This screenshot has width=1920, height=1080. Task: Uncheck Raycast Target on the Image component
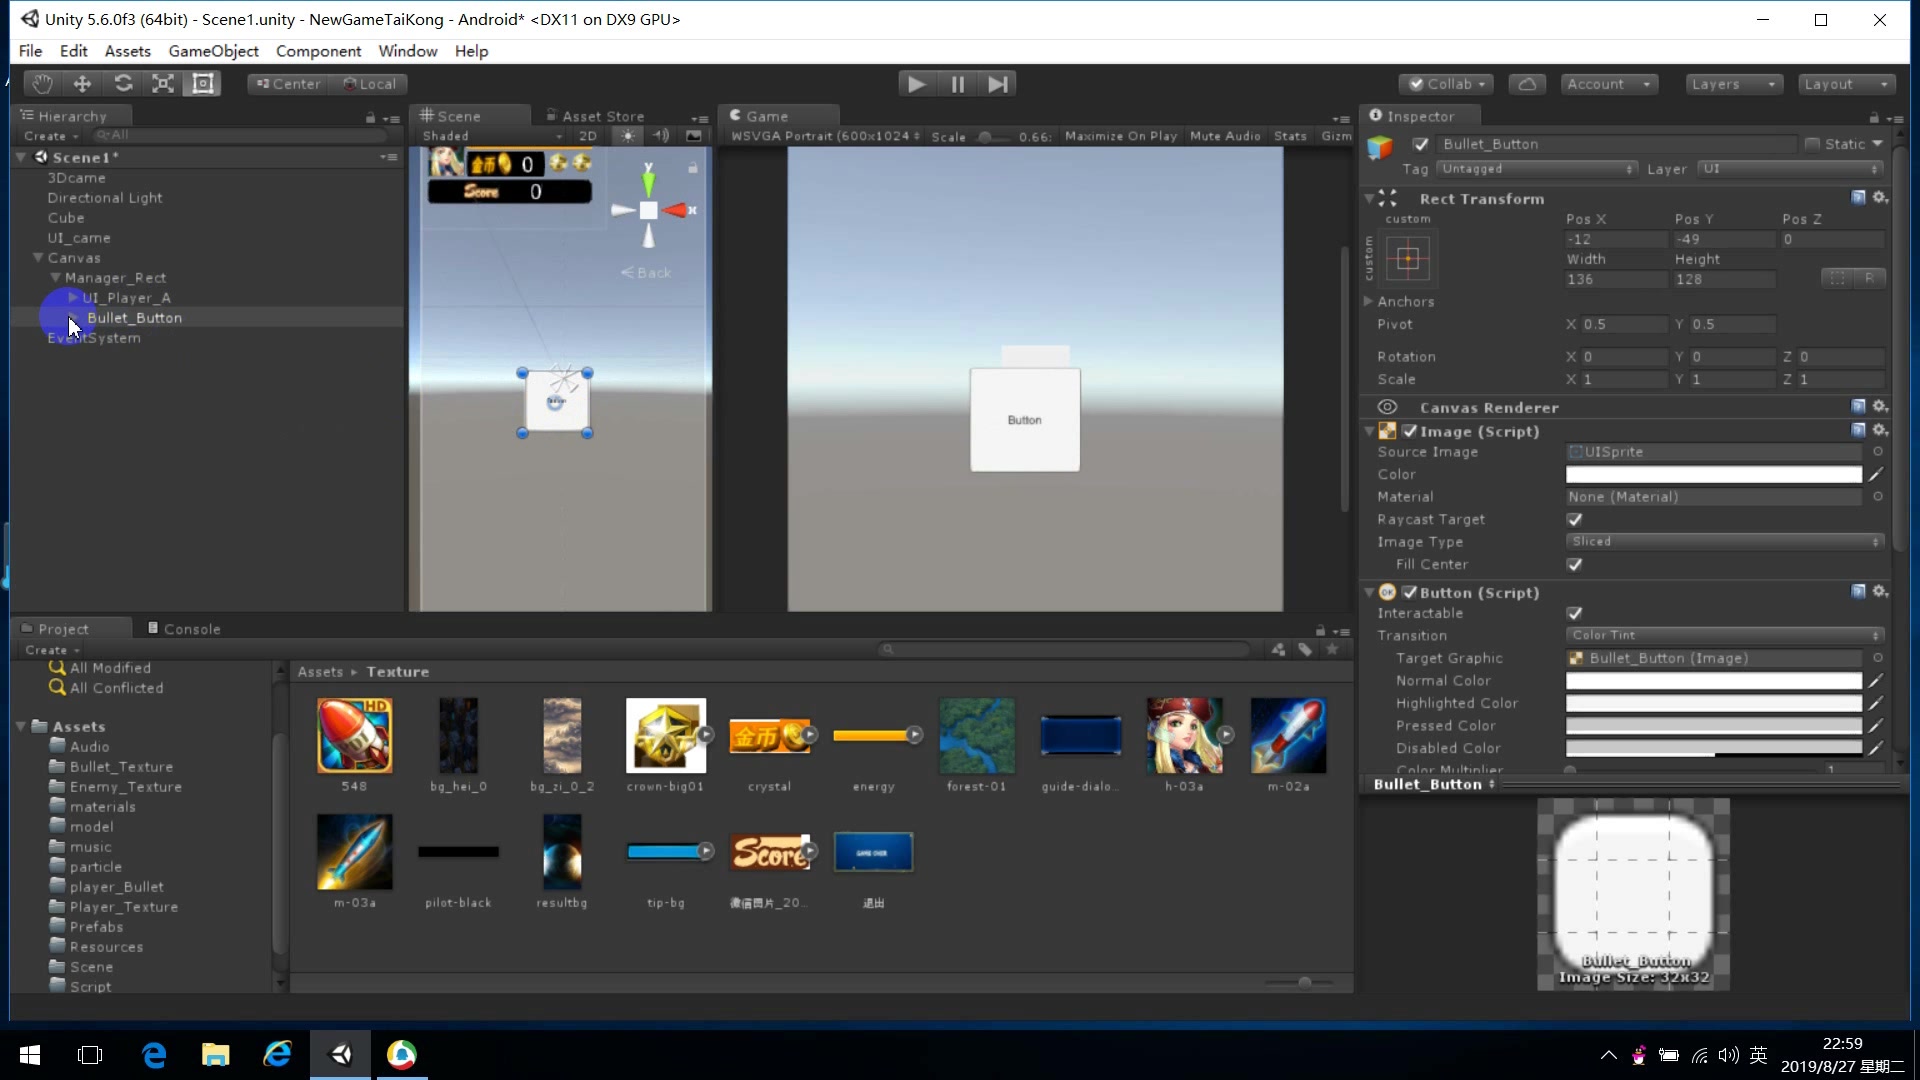pyautogui.click(x=1575, y=519)
